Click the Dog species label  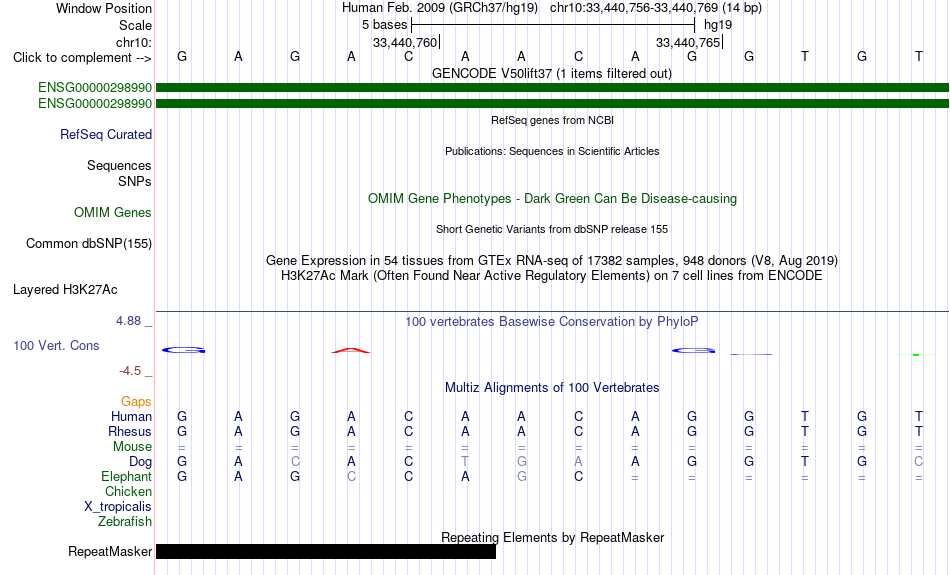141,462
